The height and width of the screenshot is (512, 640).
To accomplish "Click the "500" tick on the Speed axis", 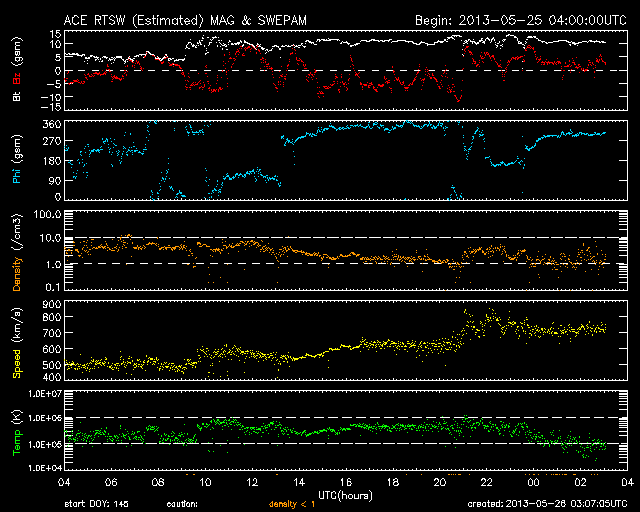I will 52,365.
